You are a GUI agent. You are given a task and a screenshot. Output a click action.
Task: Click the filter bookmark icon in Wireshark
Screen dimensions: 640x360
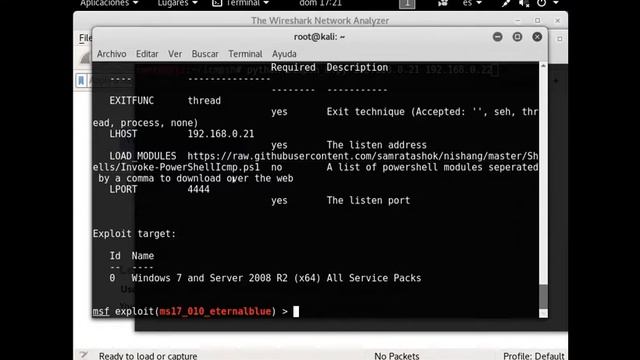(x=81, y=80)
